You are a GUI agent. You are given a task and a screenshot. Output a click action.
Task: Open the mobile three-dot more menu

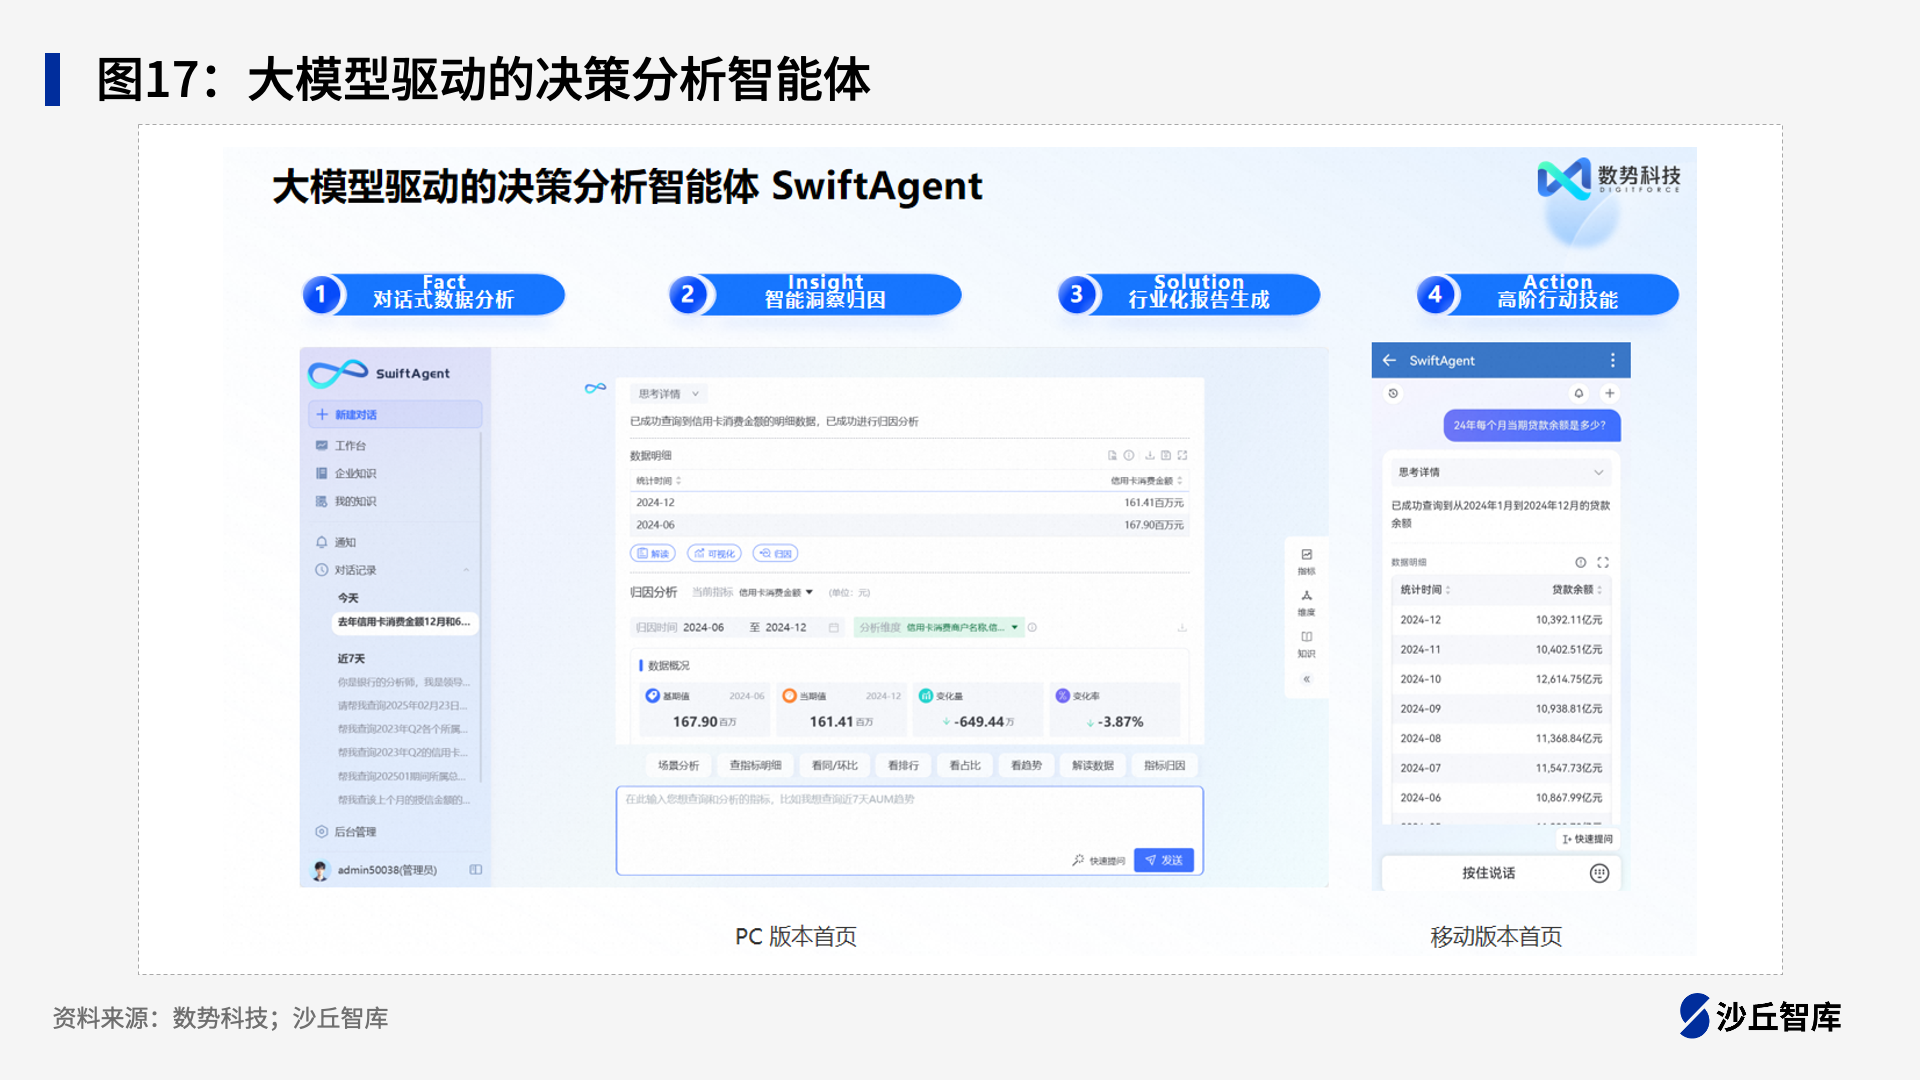1612,360
